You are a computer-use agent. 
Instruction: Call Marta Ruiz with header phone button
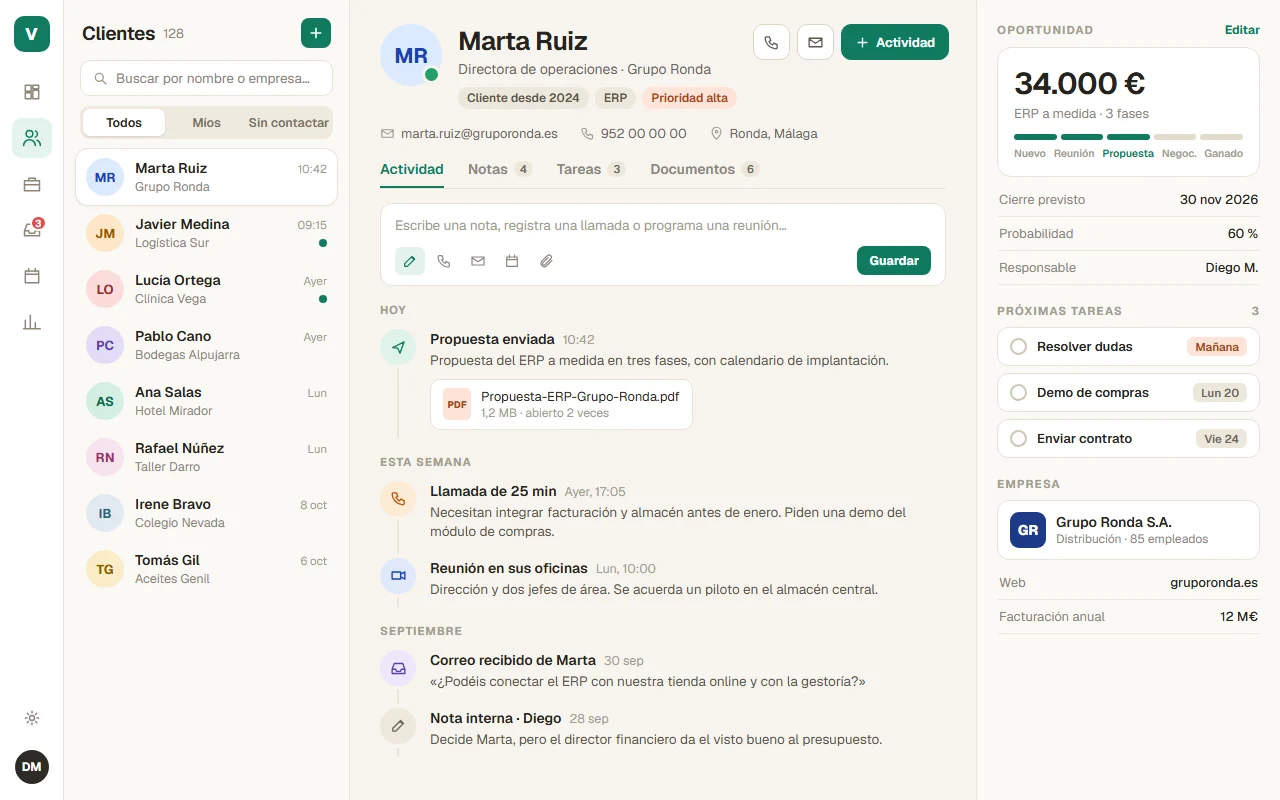coord(771,42)
